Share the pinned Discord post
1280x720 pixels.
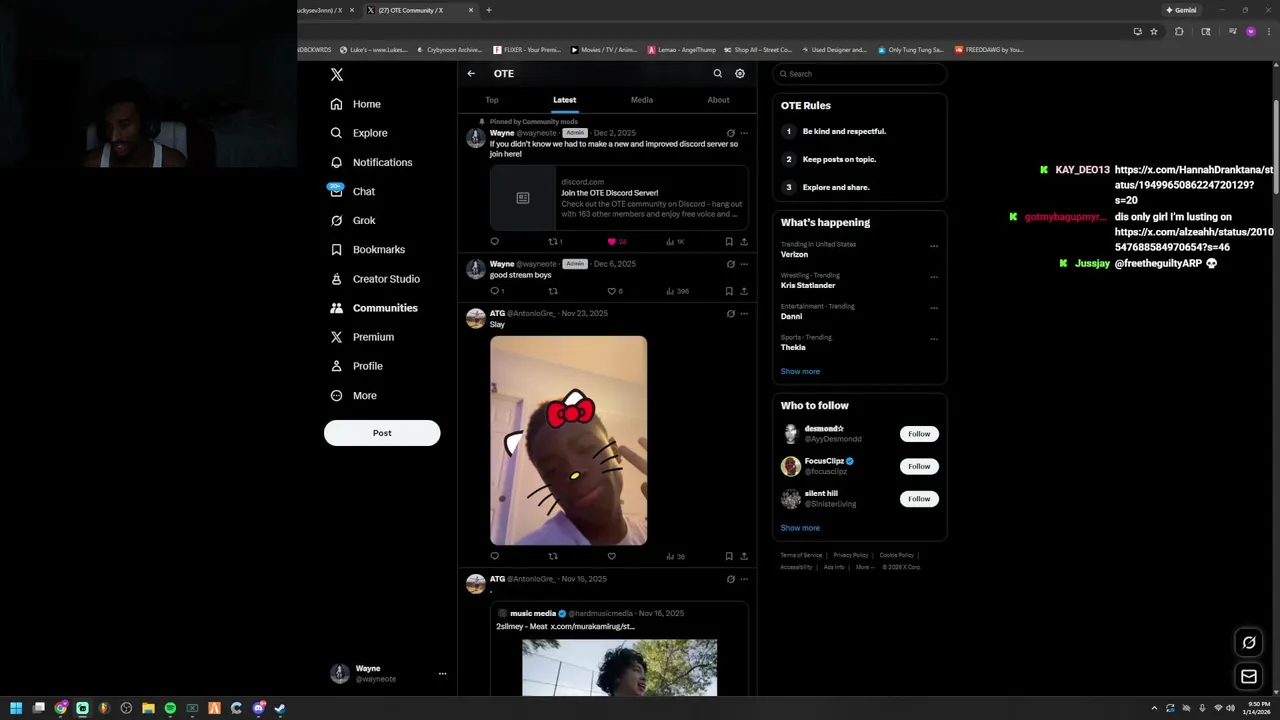pyautogui.click(x=743, y=241)
